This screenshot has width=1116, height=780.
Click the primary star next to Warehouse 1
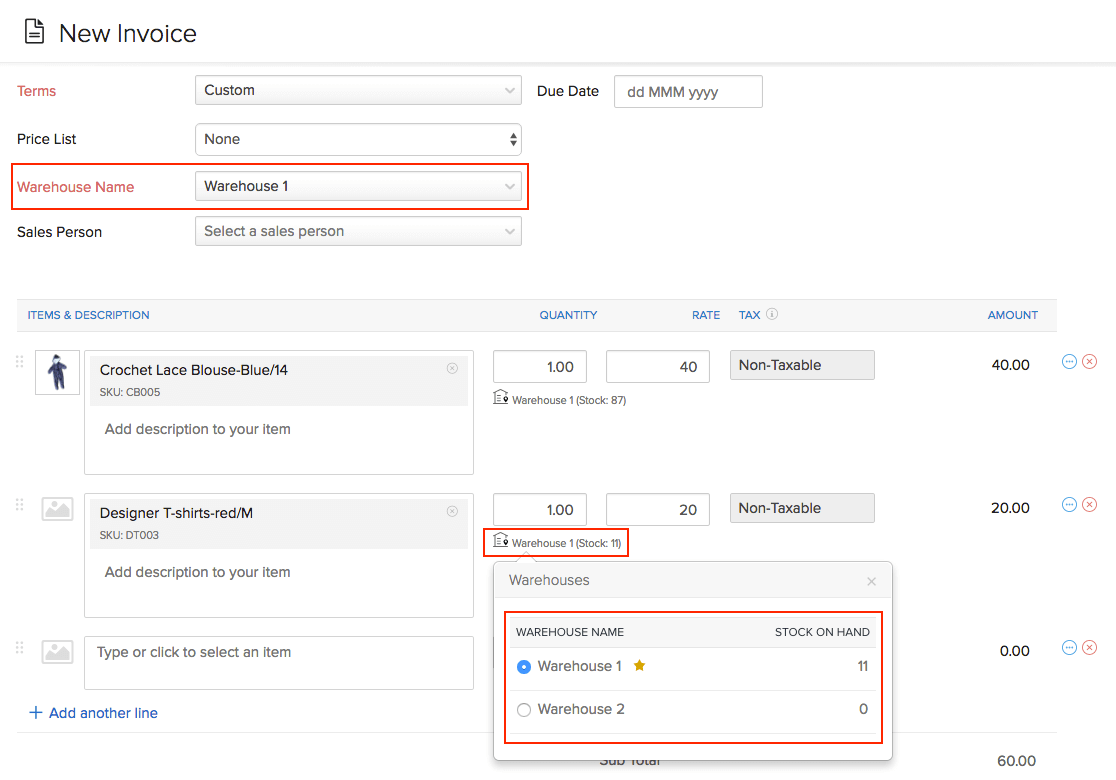[639, 665]
